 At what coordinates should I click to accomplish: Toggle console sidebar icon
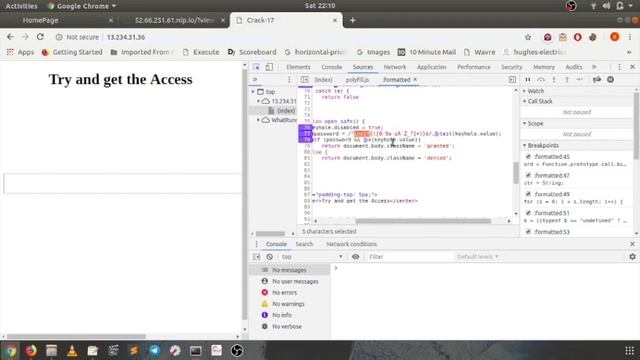(x=256, y=257)
